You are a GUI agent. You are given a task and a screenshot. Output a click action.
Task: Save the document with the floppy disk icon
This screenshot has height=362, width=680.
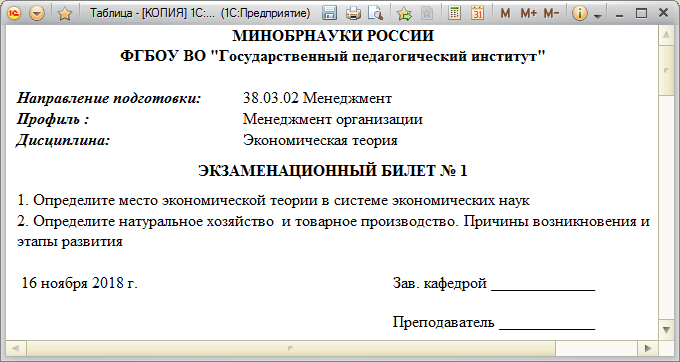pos(330,13)
